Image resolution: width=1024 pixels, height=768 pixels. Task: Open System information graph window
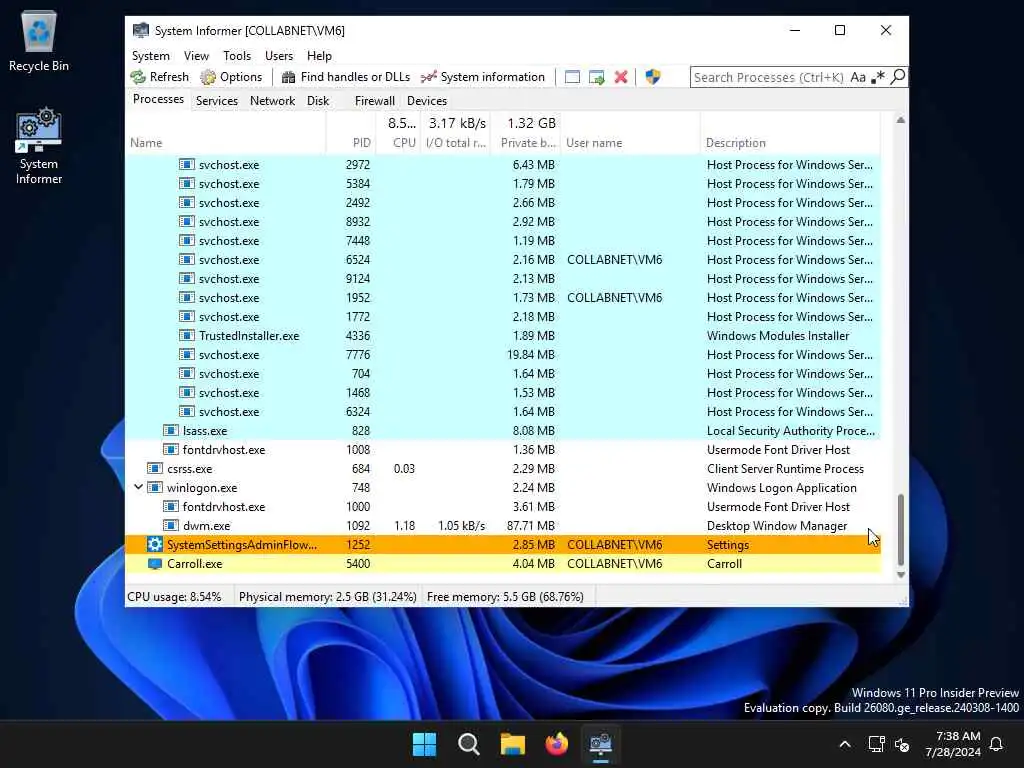(483, 77)
